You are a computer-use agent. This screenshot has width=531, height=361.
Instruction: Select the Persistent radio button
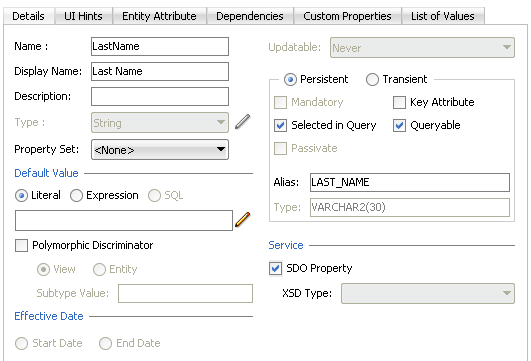(x=290, y=80)
